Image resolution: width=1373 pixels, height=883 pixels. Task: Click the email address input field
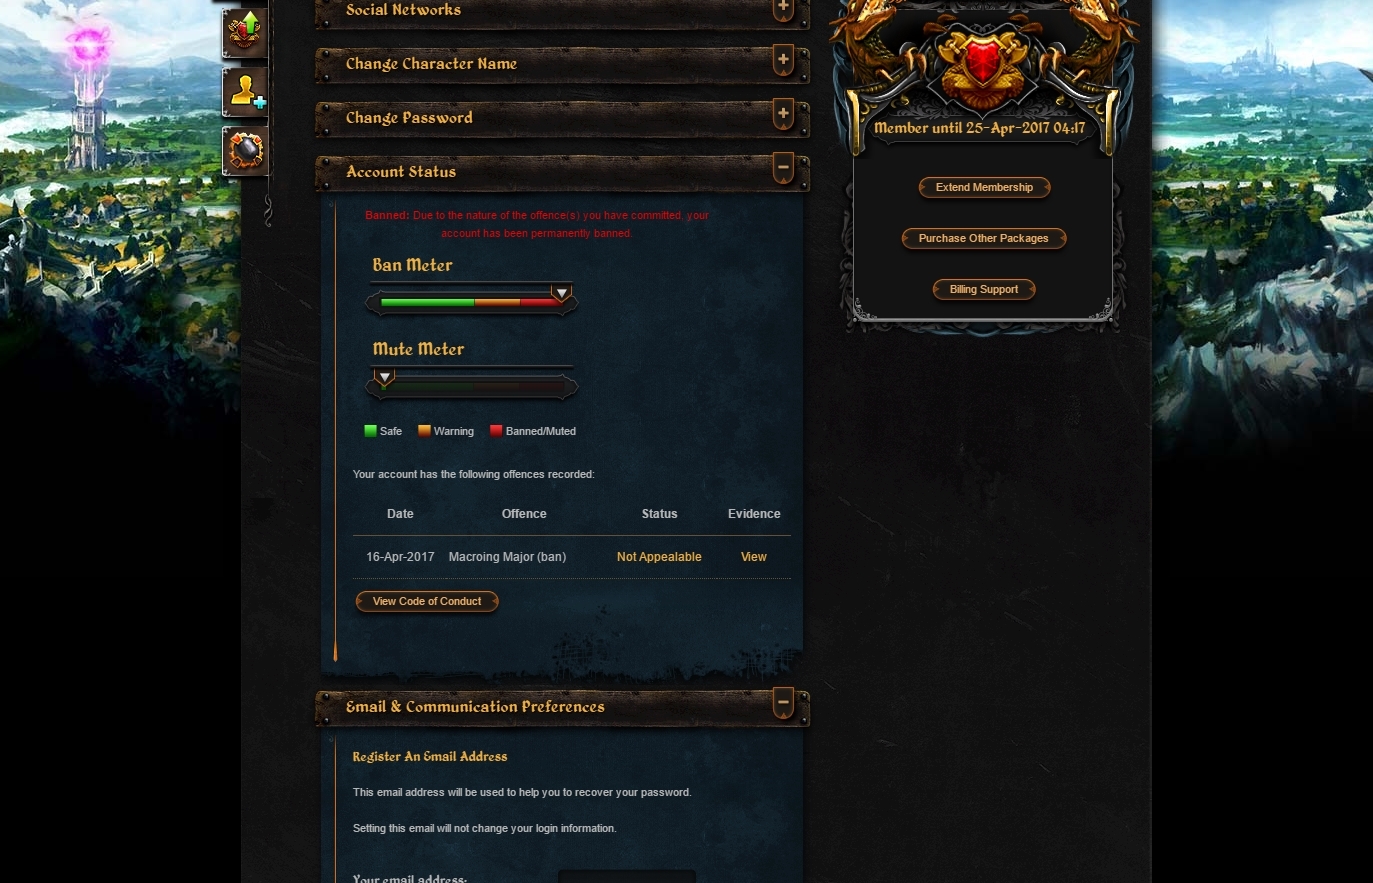(x=627, y=876)
